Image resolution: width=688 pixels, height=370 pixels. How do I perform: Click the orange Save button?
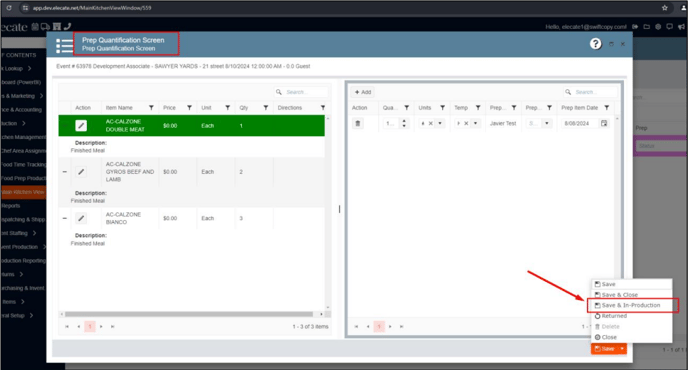(x=605, y=349)
